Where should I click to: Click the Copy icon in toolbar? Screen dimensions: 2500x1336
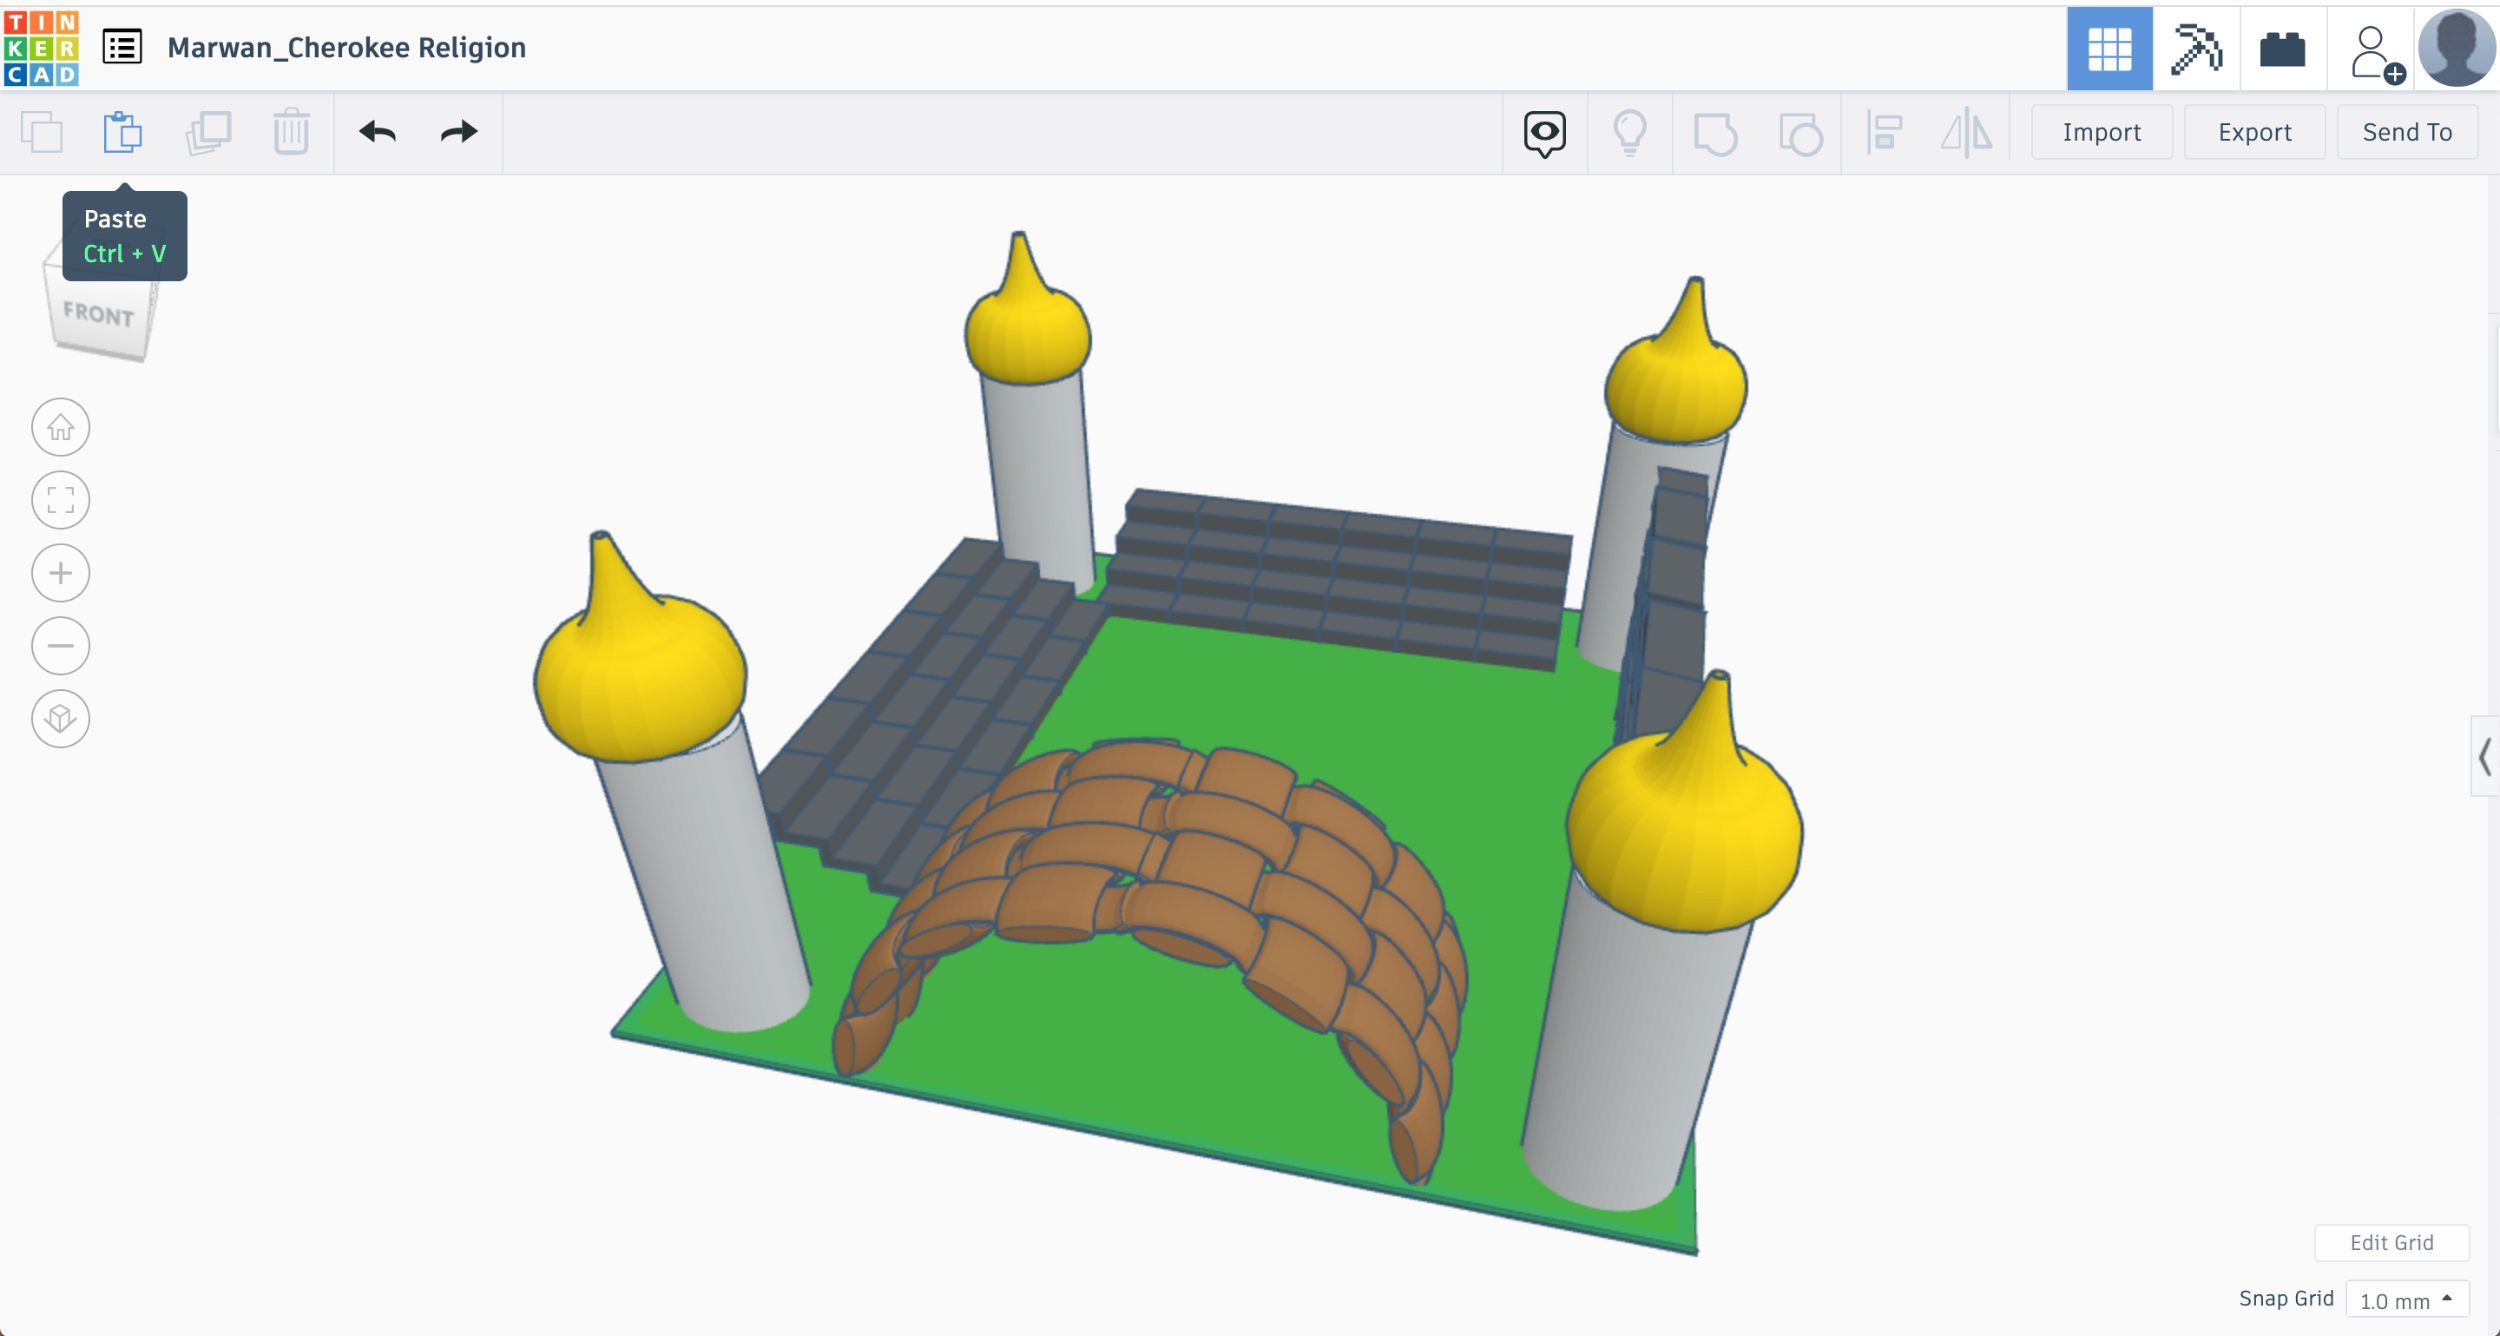[42, 132]
